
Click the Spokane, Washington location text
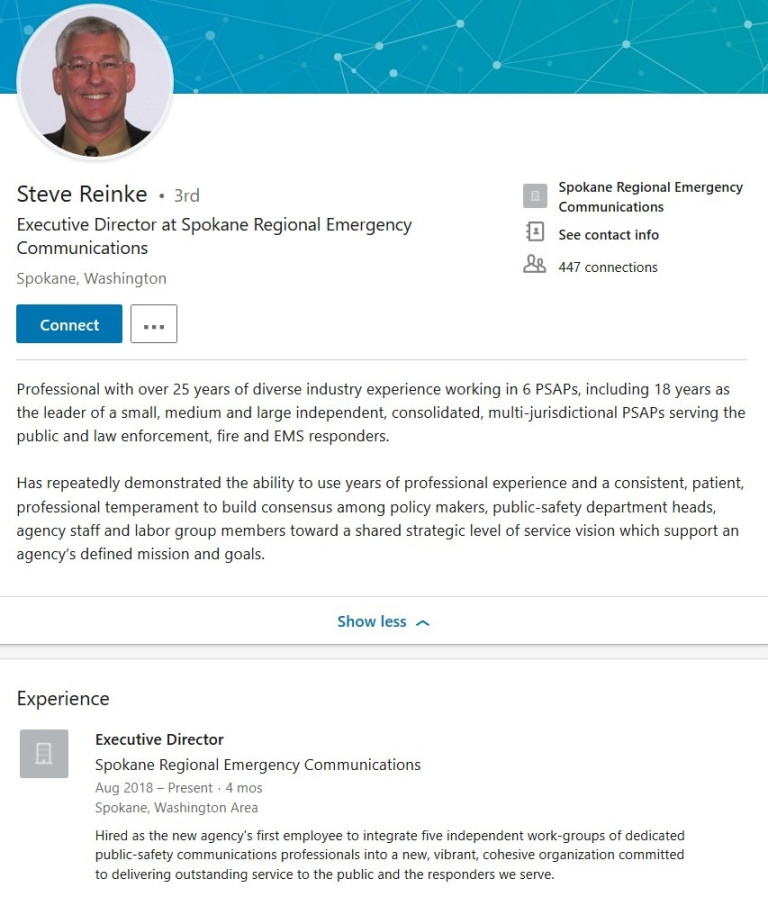[91, 279]
